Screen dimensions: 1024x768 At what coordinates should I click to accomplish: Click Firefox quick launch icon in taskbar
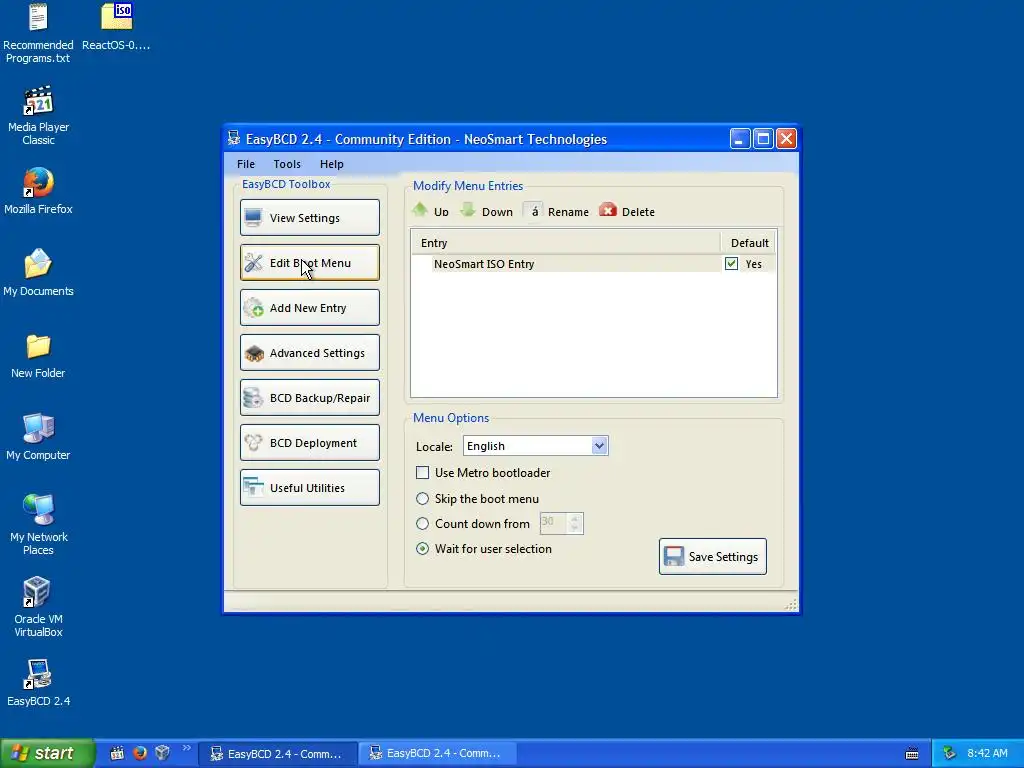click(140, 753)
